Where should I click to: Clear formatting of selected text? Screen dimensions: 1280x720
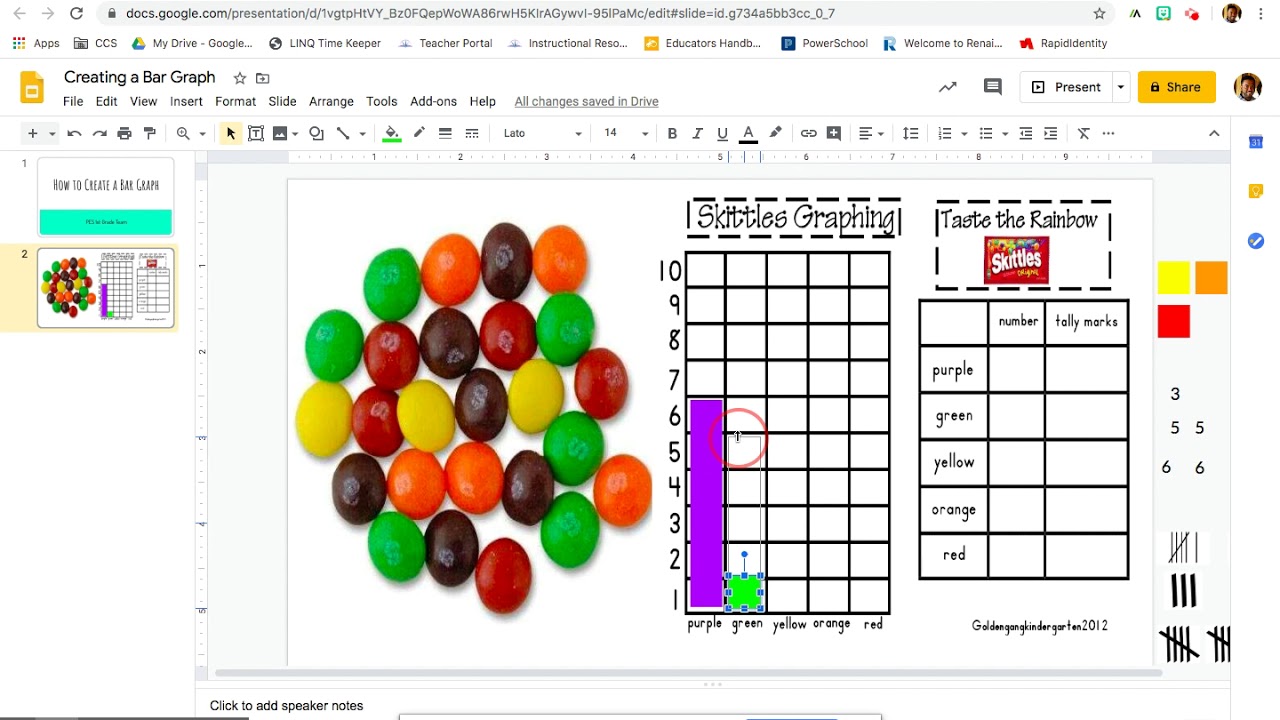[1083, 133]
